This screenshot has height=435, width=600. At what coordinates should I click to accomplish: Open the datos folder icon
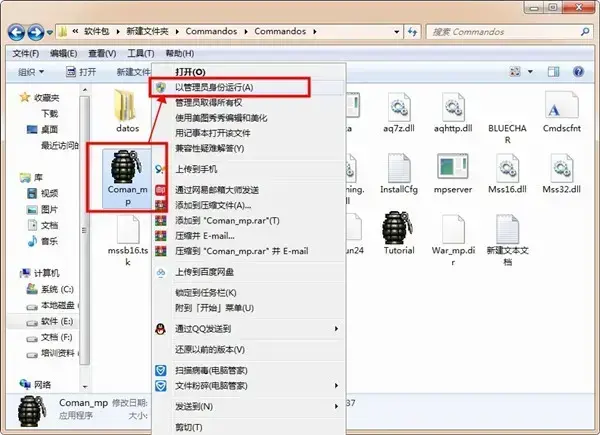(126, 105)
